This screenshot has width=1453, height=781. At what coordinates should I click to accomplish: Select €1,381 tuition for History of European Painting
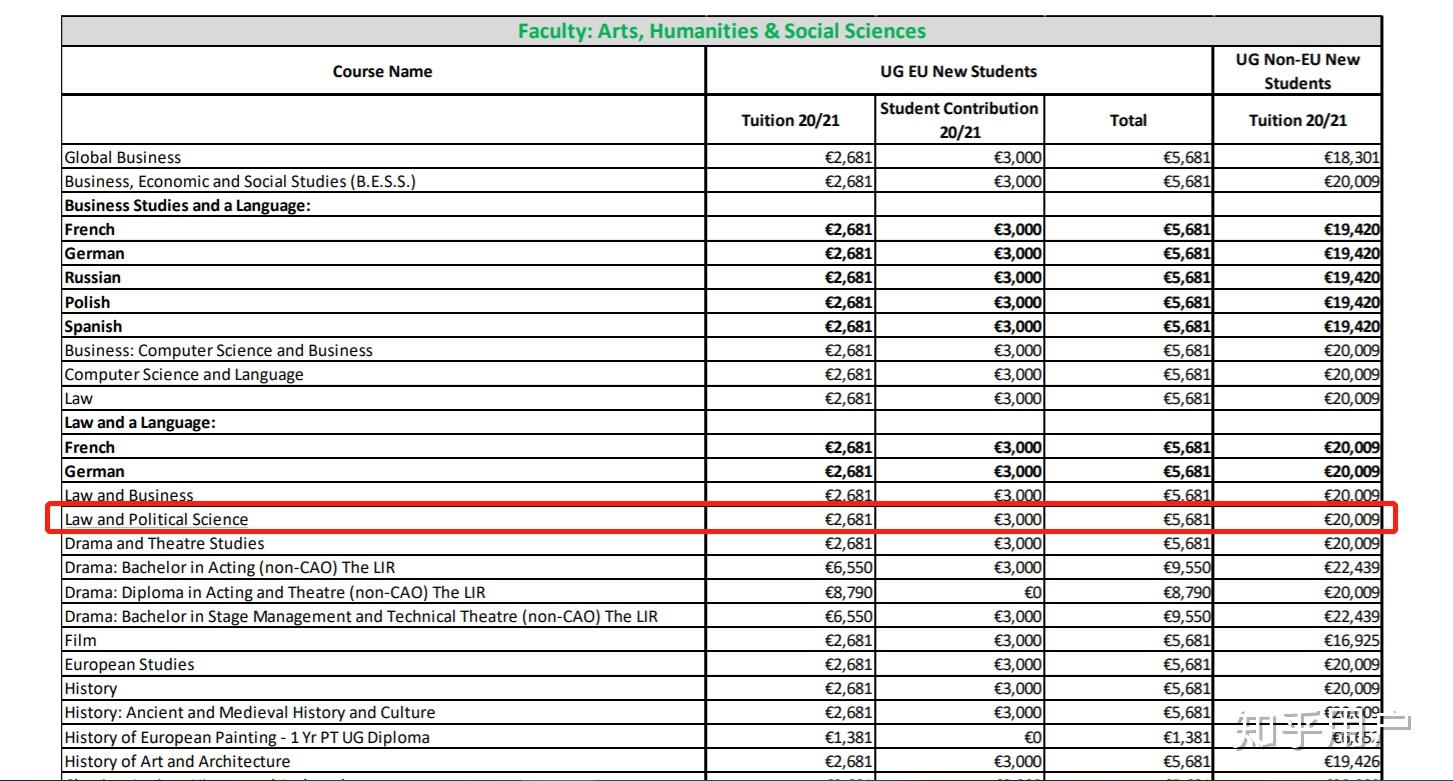click(848, 737)
